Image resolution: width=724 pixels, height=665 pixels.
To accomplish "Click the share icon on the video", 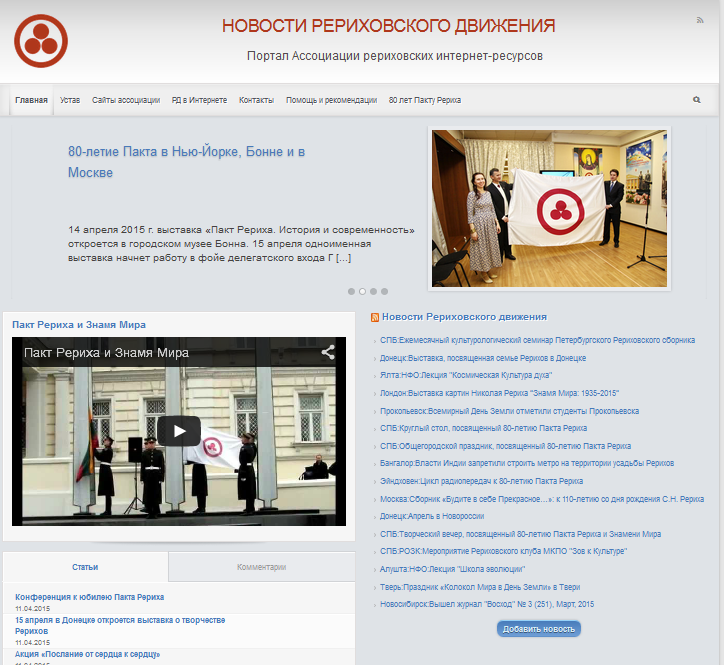I will [x=327, y=352].
